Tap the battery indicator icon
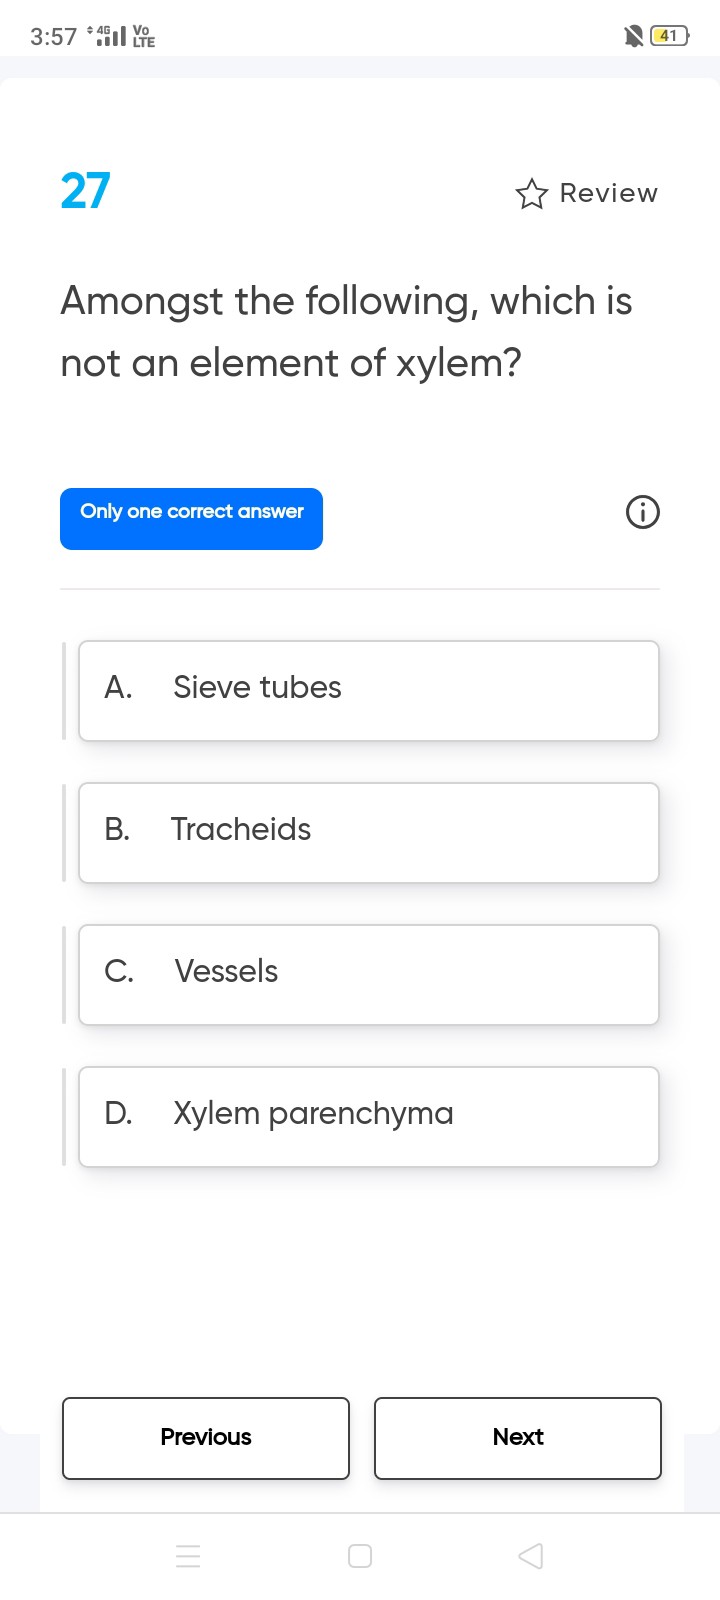 669,37
